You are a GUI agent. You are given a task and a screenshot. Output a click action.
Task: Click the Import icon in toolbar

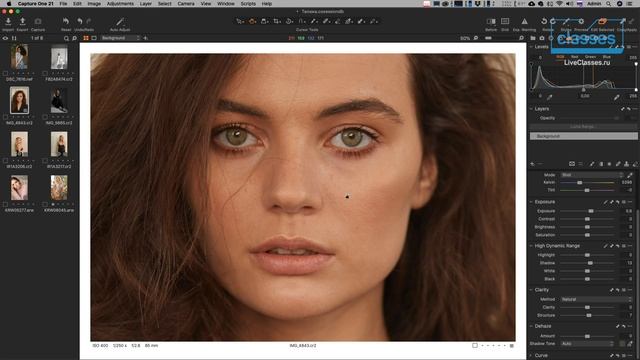[x=8, y=21]
